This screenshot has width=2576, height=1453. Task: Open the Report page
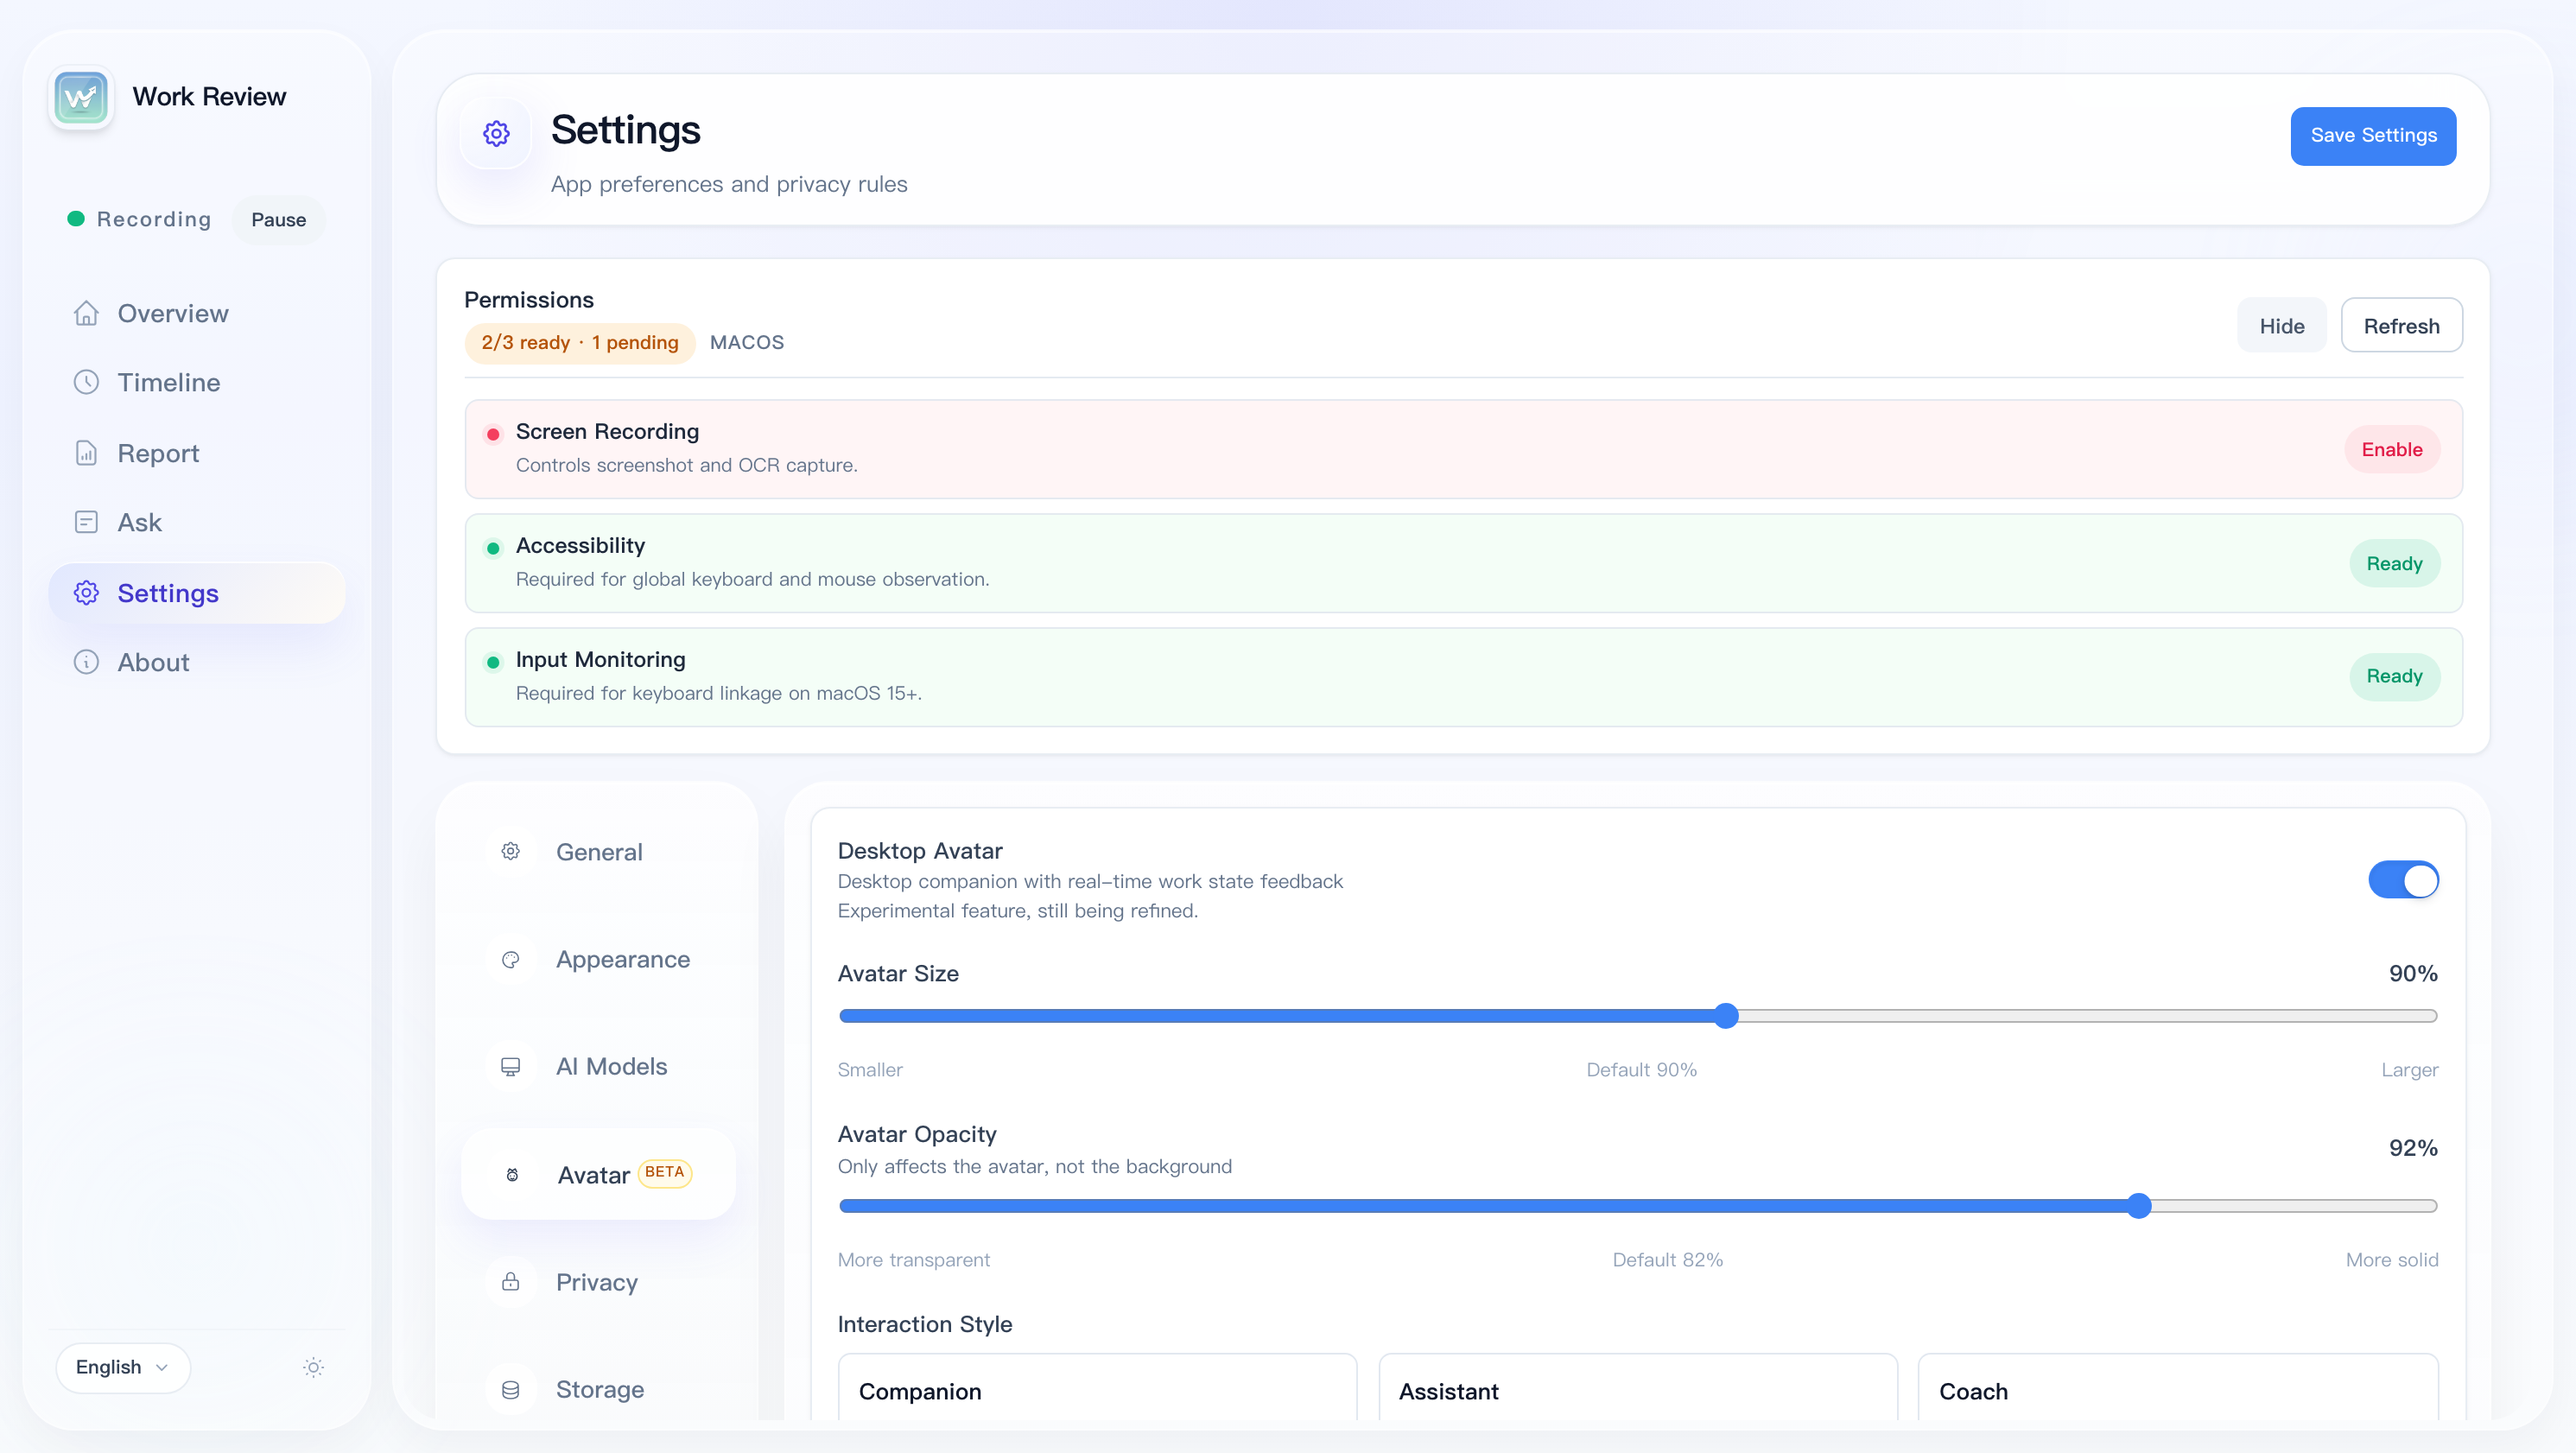pos(197,453)
